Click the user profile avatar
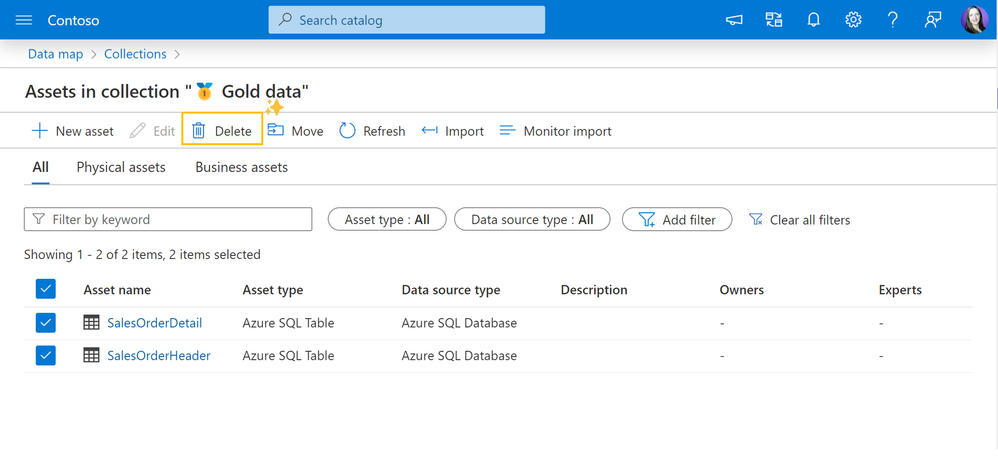The width and height of the screenshot is (998, 458). coord(974,20)
